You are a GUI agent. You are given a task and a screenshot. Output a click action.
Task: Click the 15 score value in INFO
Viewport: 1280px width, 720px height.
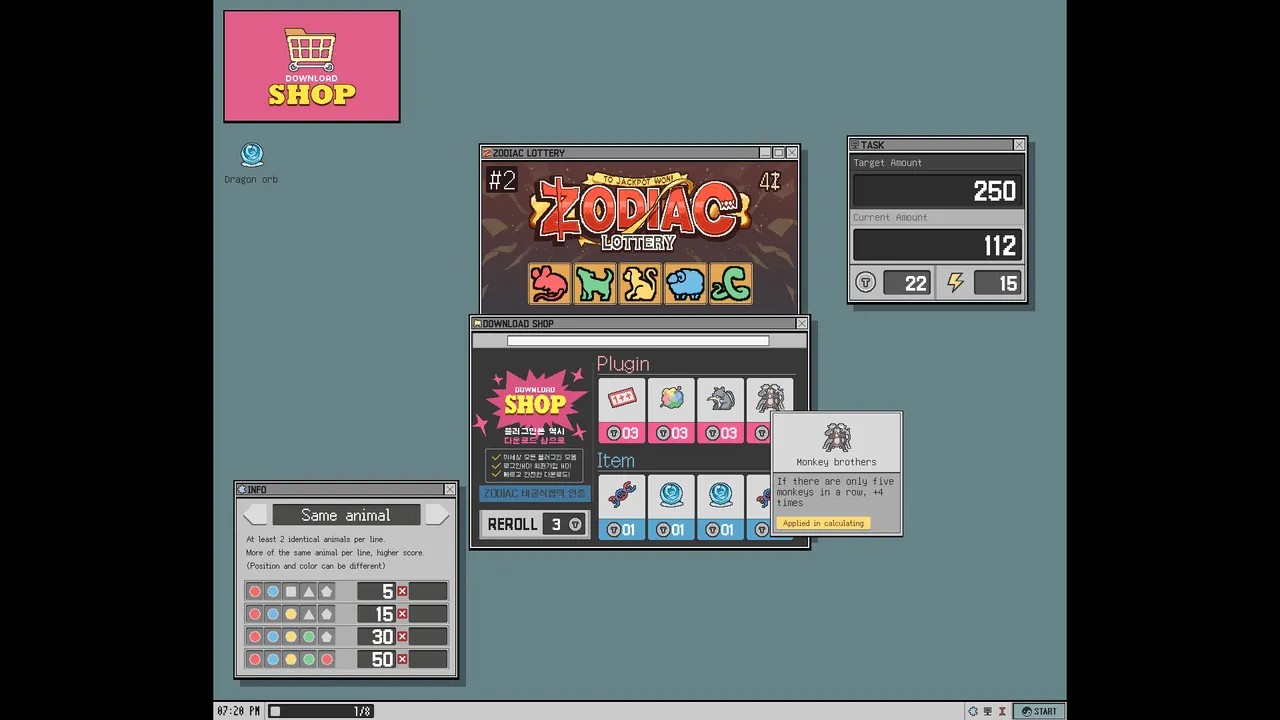coord(376,614)
